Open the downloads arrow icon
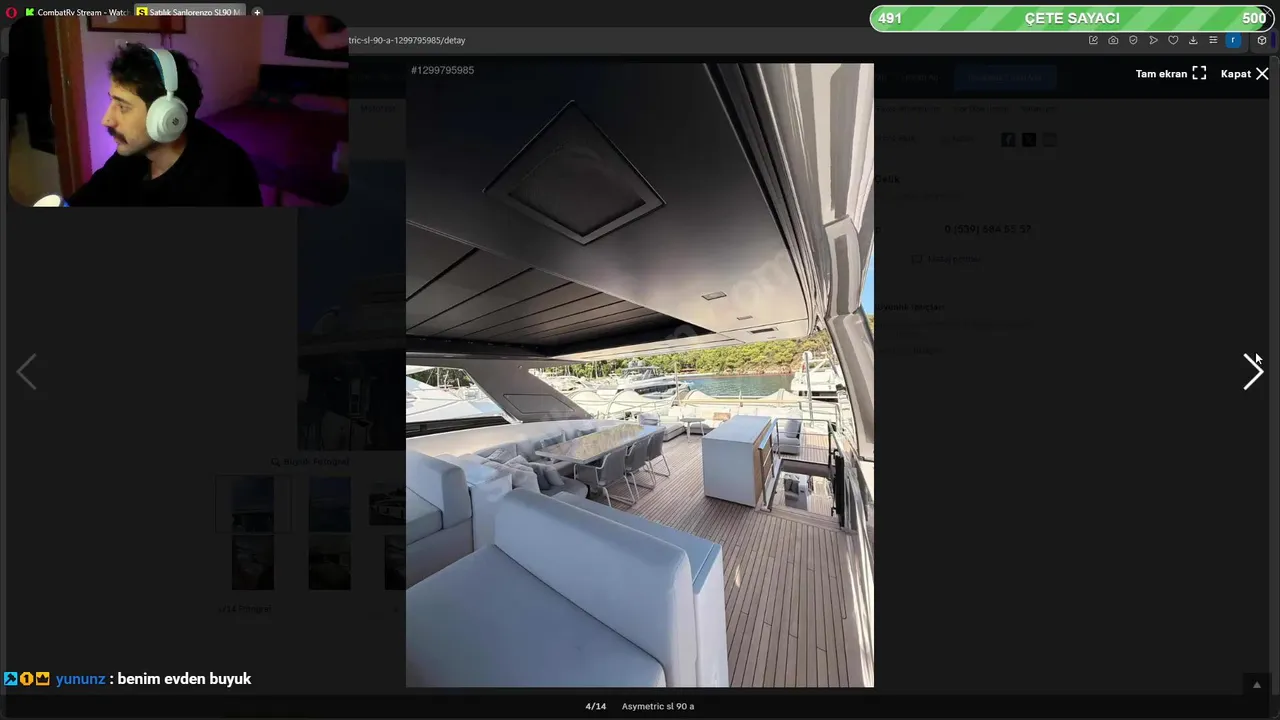Image resolution: width=1280 pixels, height=720 pixels. click(1193, 40)
